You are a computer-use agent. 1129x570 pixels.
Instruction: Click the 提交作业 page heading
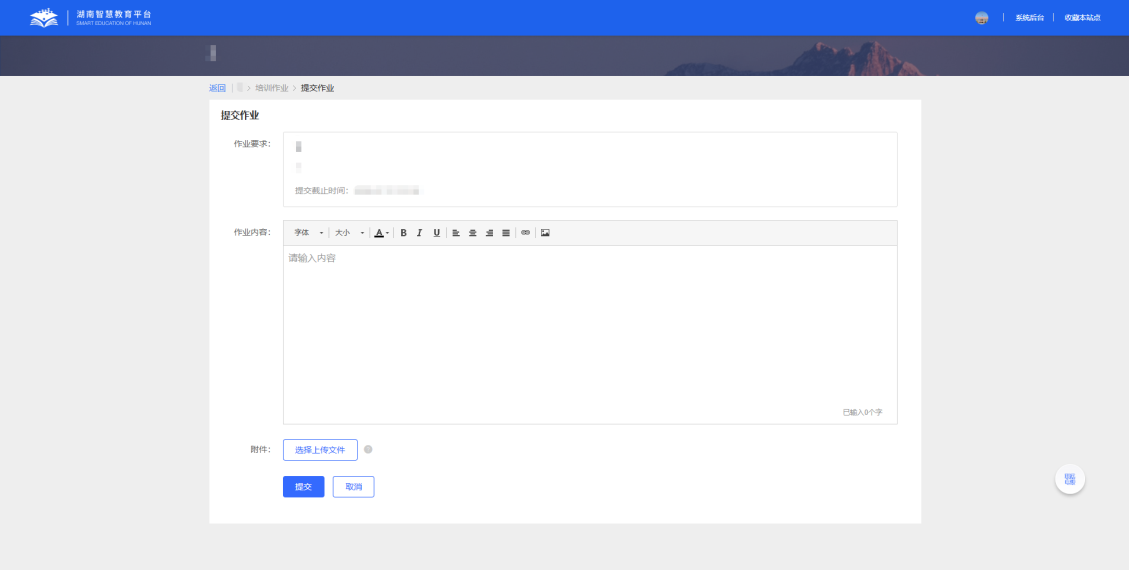tap(240, 115)
